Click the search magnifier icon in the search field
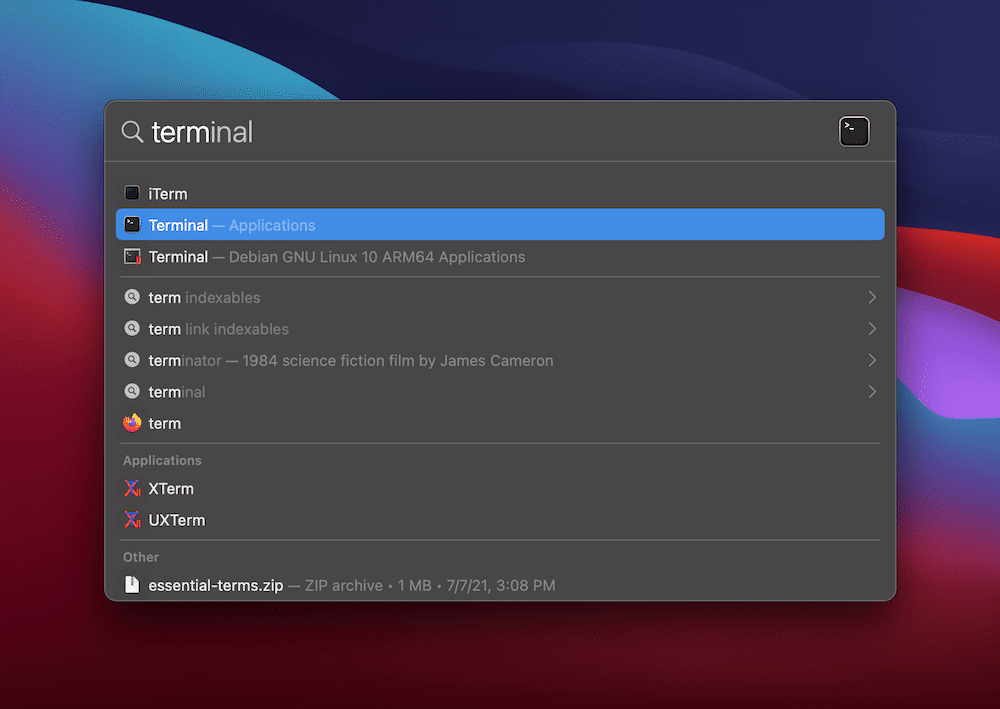The width and height of the screenshot is (1000, 709). pos(131,131)
